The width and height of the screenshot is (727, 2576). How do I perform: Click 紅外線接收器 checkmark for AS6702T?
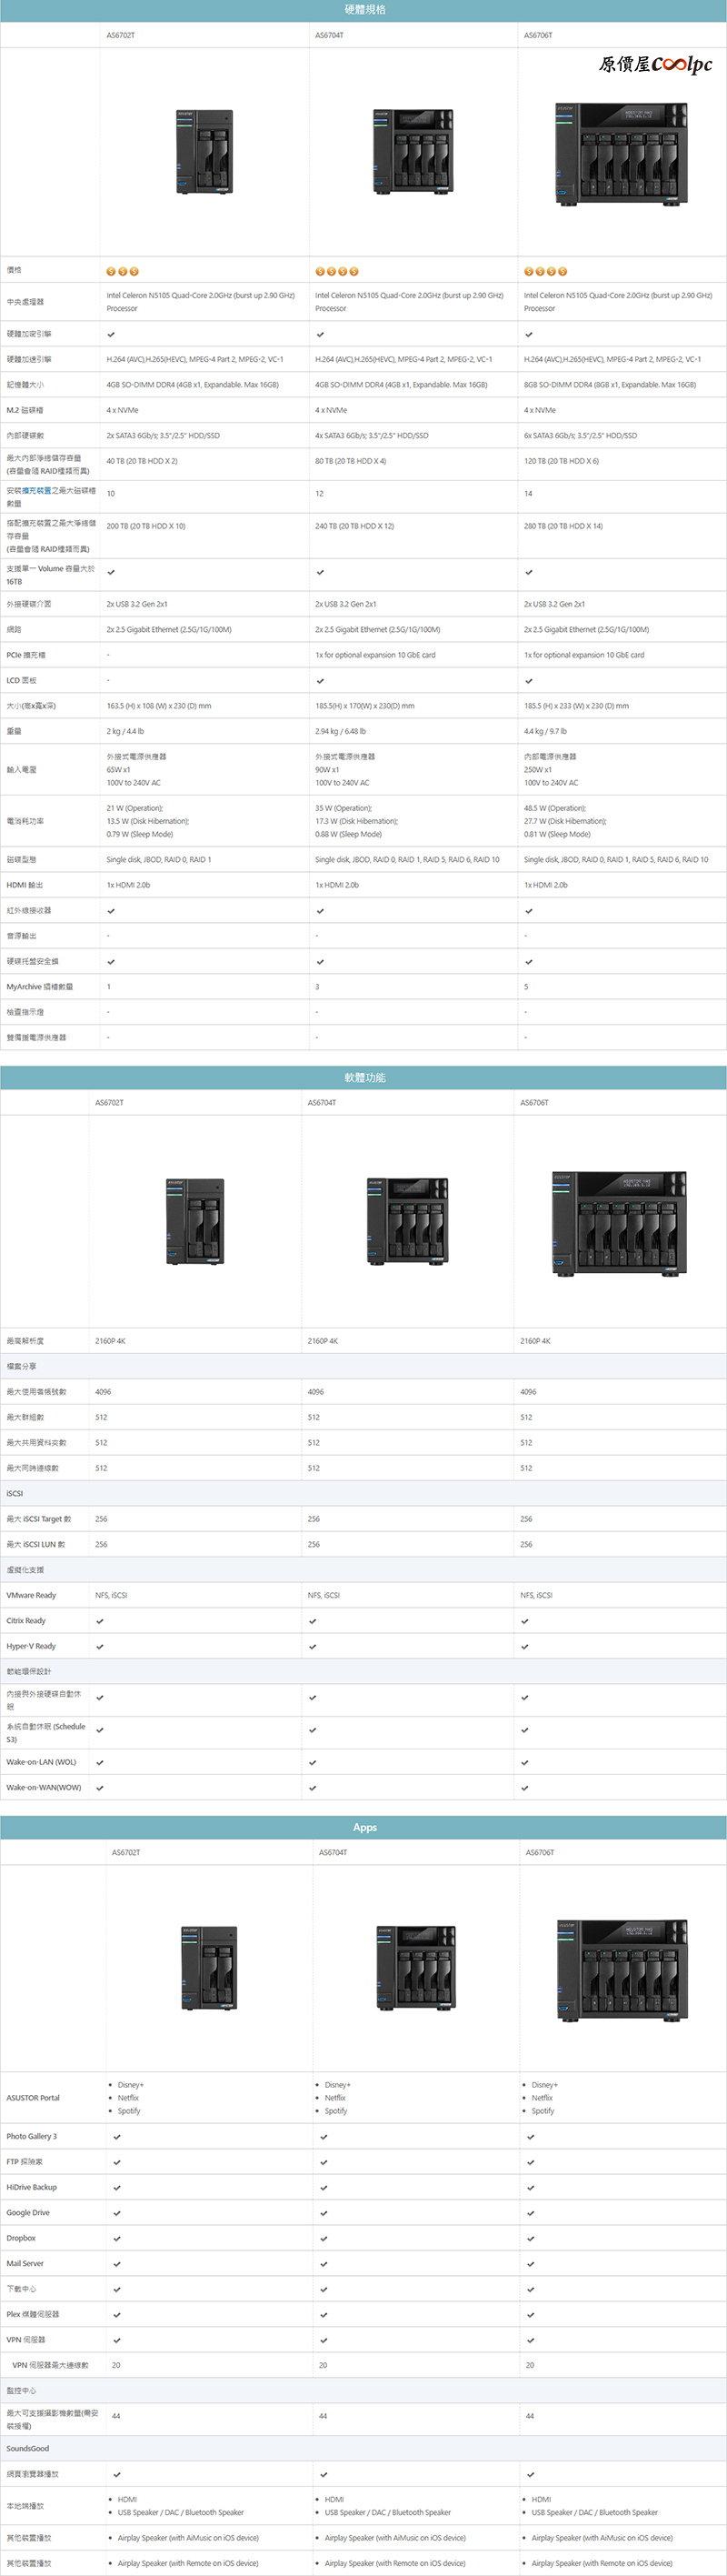click(111, 911)
